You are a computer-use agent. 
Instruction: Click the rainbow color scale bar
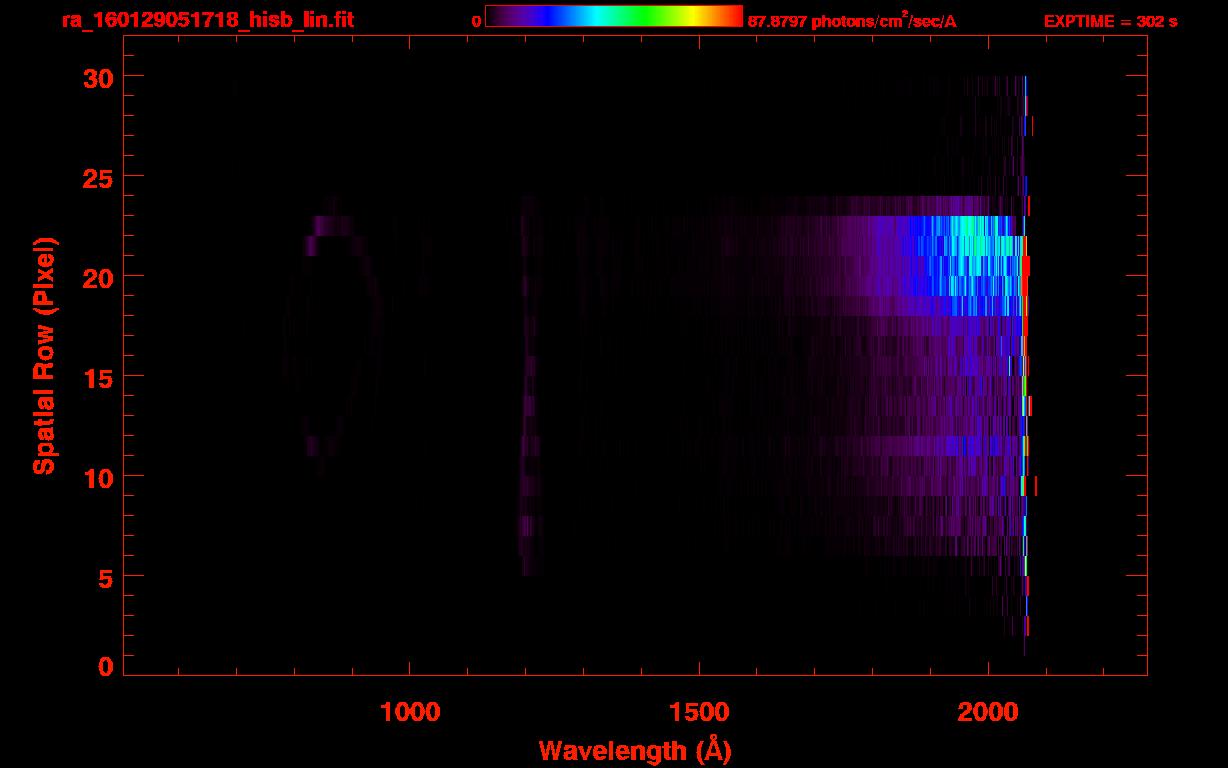coord(614,16)
